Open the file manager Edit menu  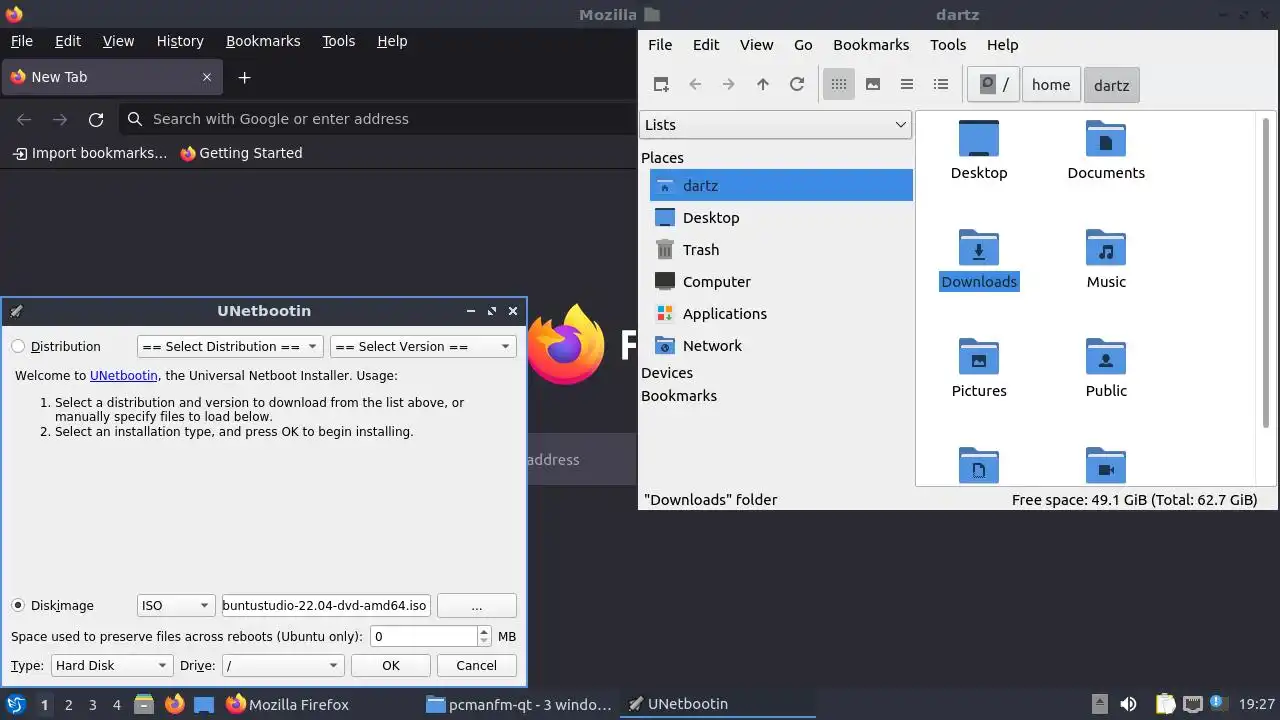pyautogui.click(x=706, y=45)
